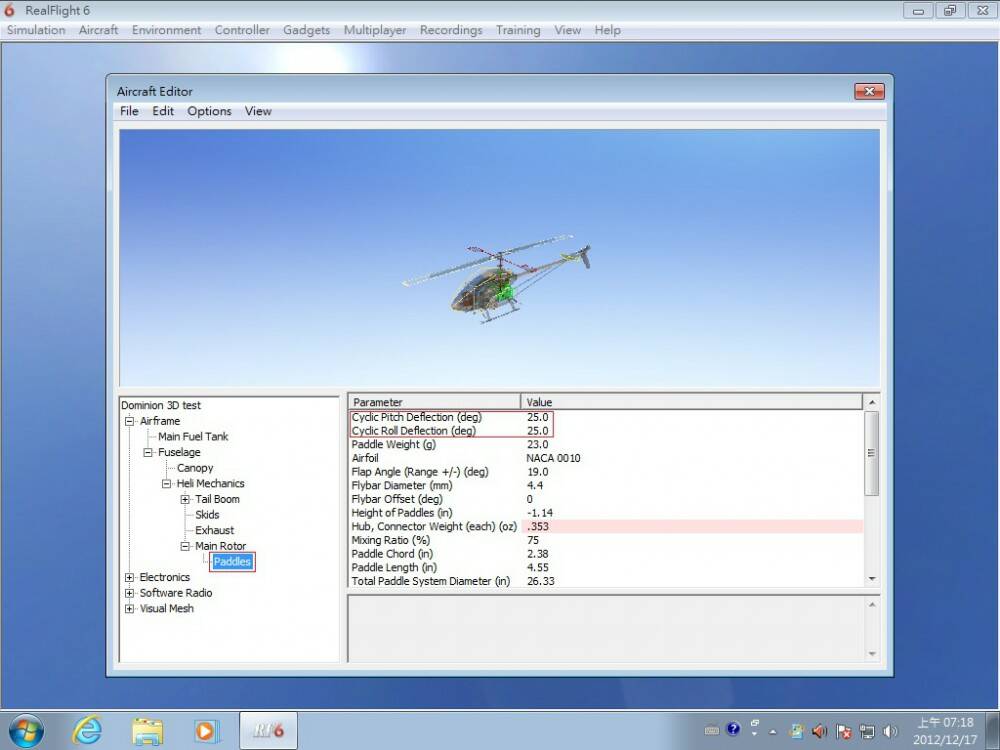Expand the Visual Mesh node
1000x750 pixels.
tap(129, 608)
